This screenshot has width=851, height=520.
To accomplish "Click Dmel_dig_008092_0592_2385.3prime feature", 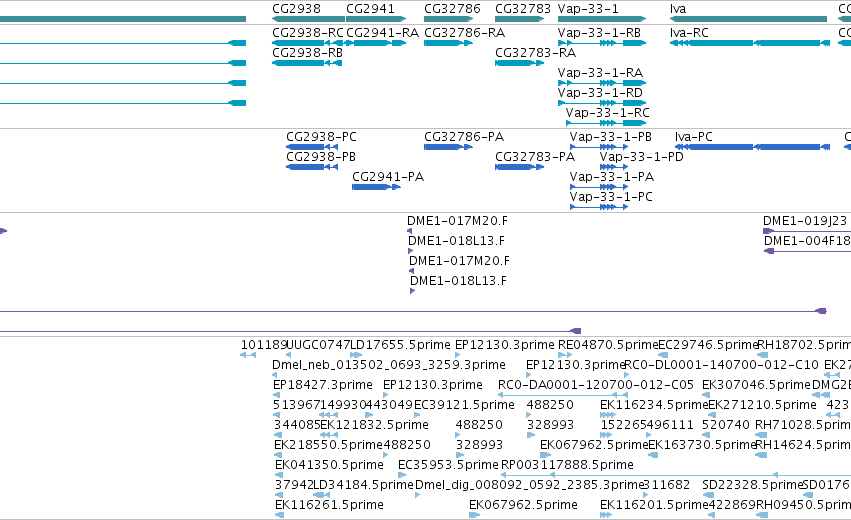I will pos(529,485).
